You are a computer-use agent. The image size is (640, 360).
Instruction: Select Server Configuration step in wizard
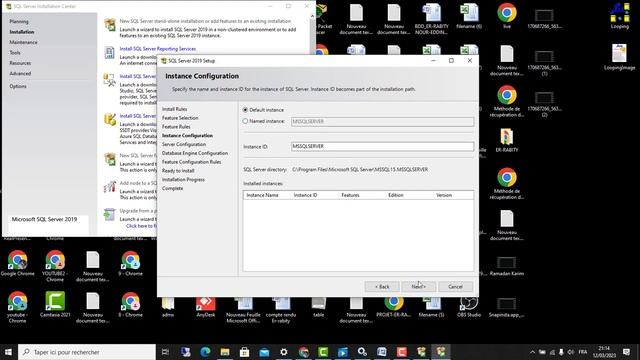[x=184, y=144]
